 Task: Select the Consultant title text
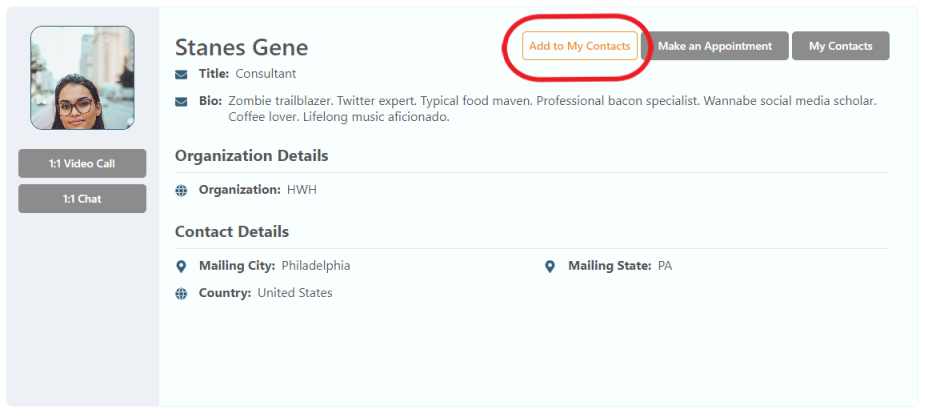click(266, 74)
